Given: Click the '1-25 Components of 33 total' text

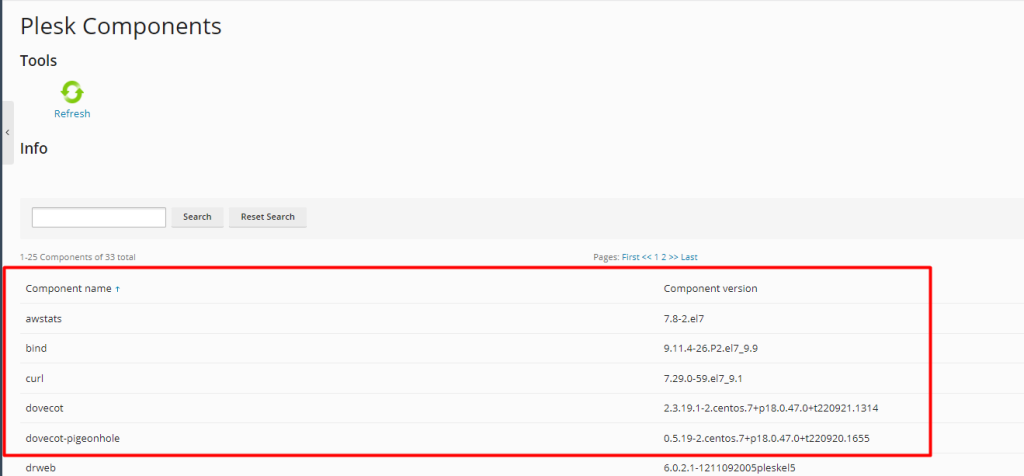Looking at the screenshot, I should (78, 257).
